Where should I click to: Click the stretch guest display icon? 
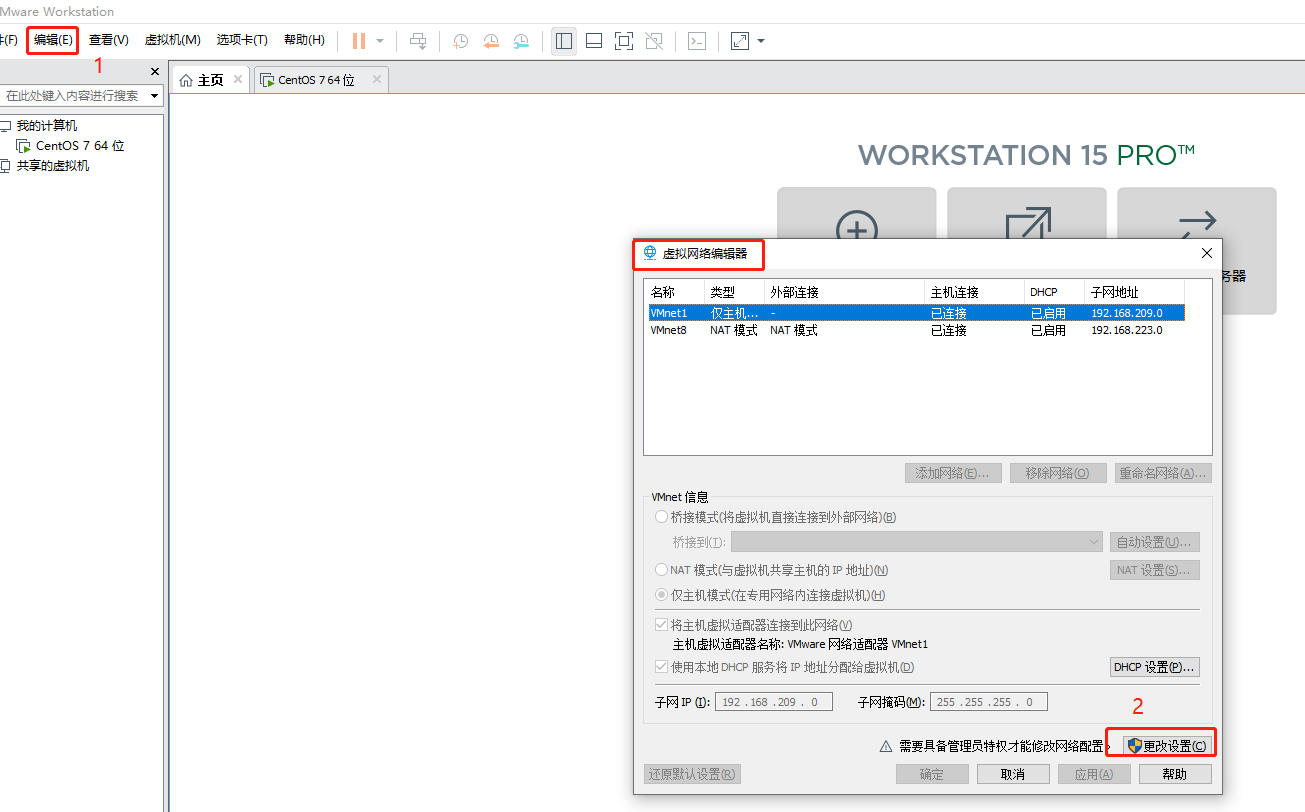pos(740,41)
